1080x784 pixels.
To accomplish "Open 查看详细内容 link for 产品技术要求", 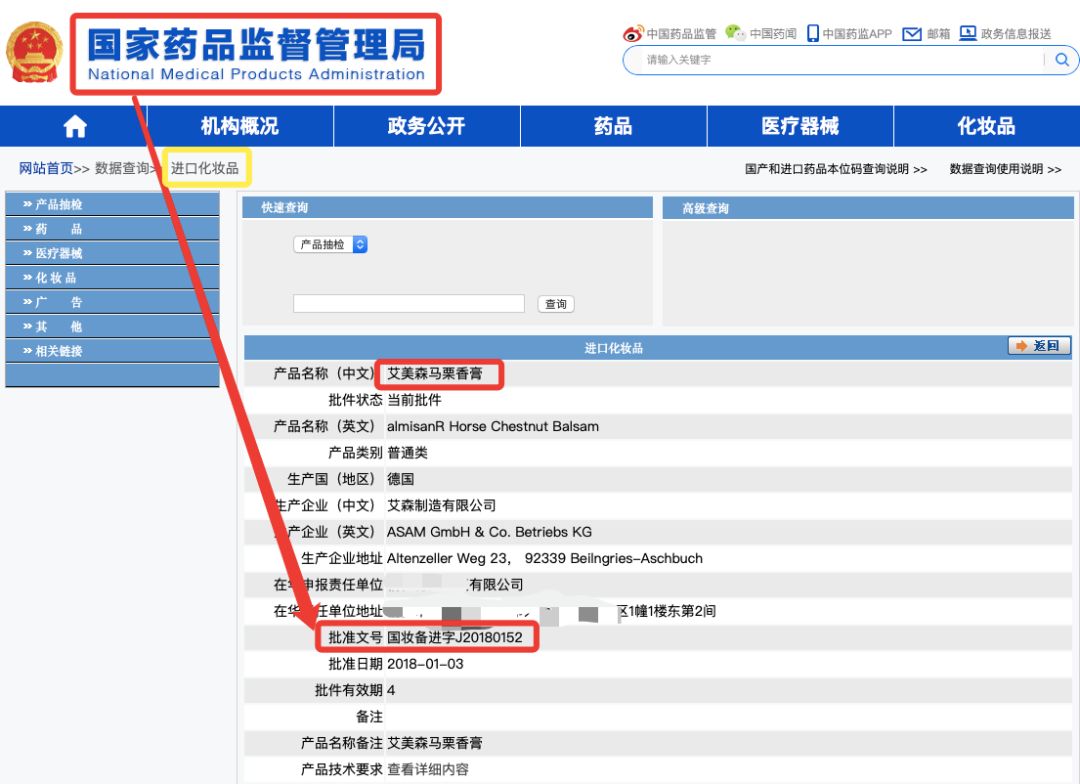I will [428, 769].
